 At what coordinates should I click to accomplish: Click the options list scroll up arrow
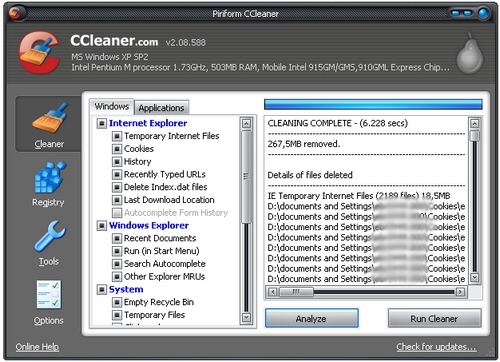246,124
